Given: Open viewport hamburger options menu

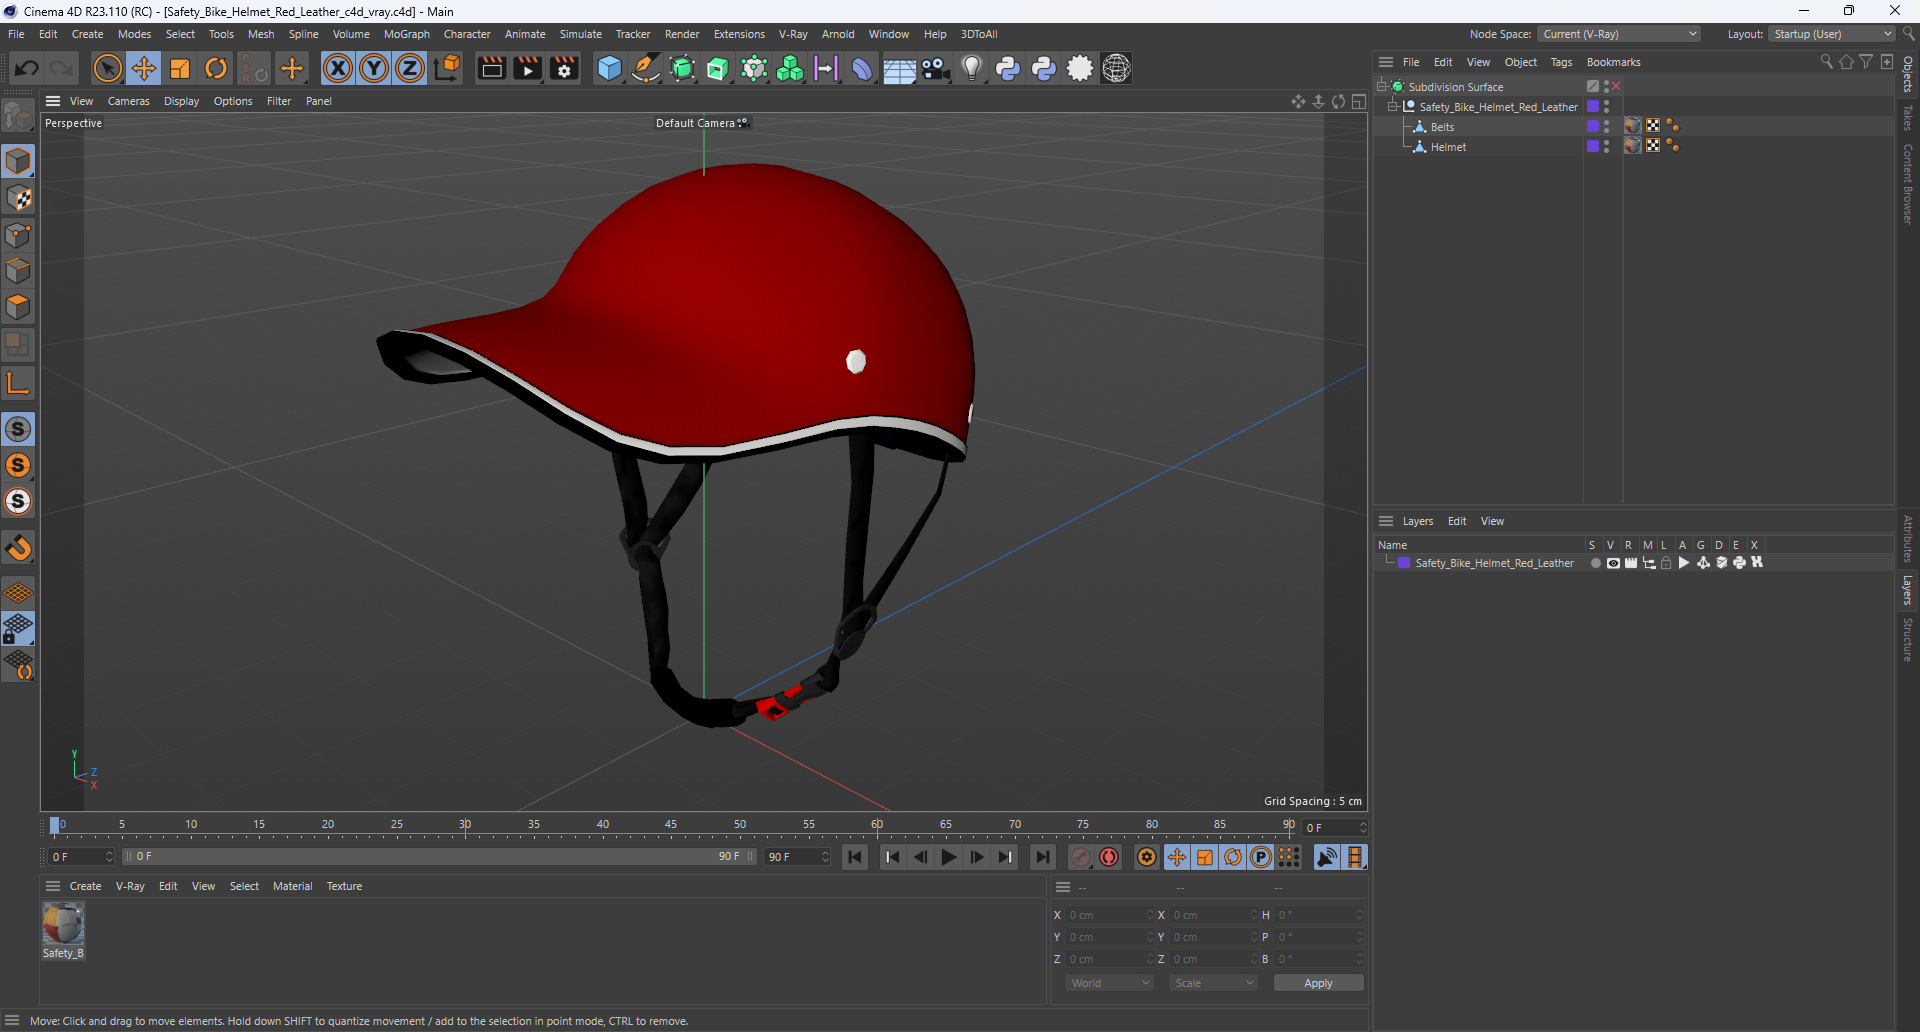Looking at the screenshot, I should (x=53, y=101).
